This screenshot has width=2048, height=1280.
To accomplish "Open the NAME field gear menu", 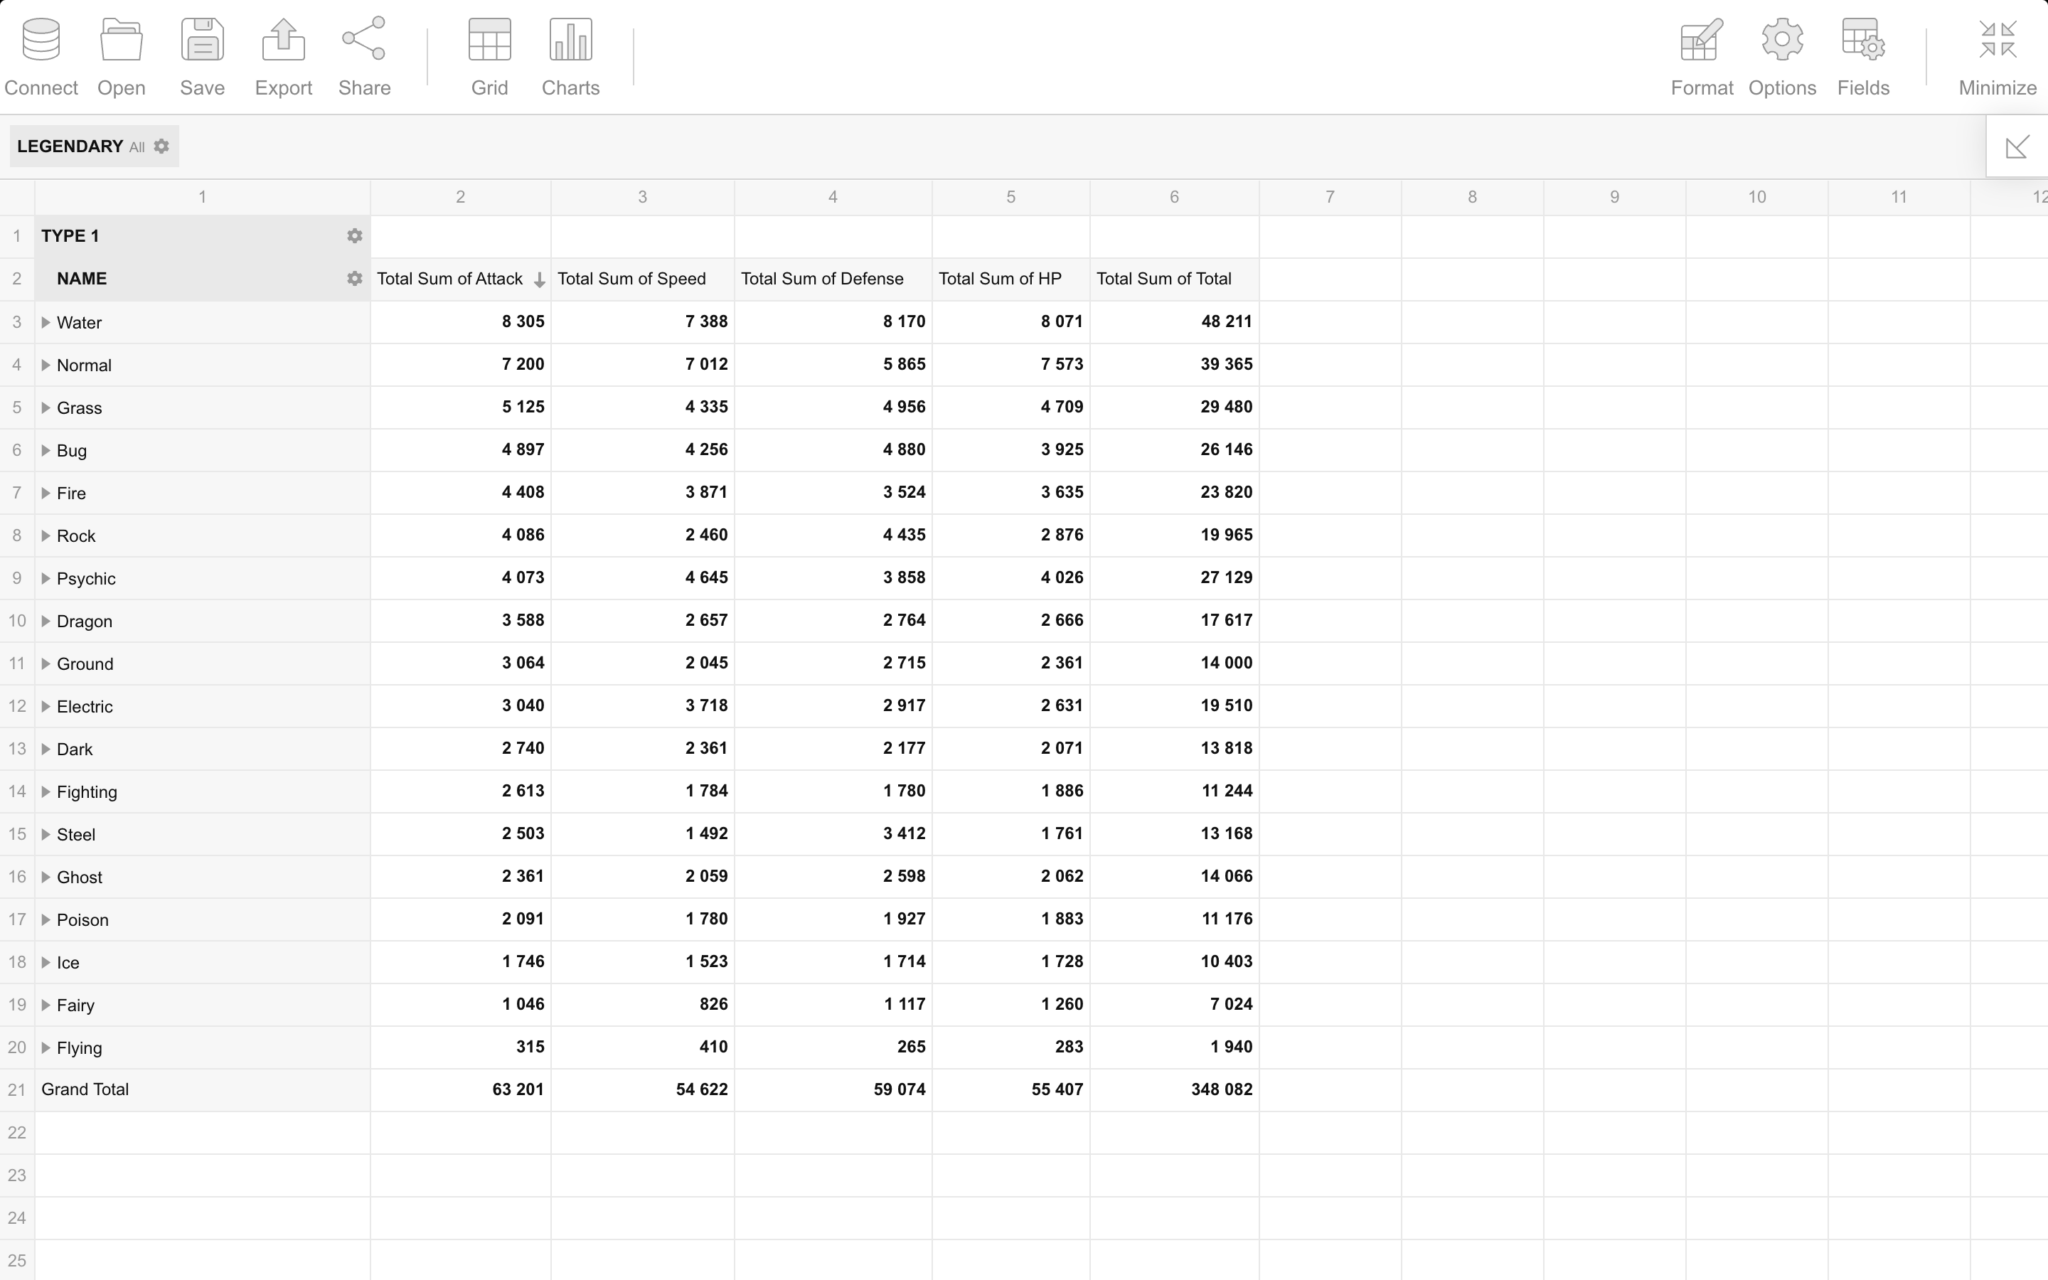I will click(x=354, y=279).
